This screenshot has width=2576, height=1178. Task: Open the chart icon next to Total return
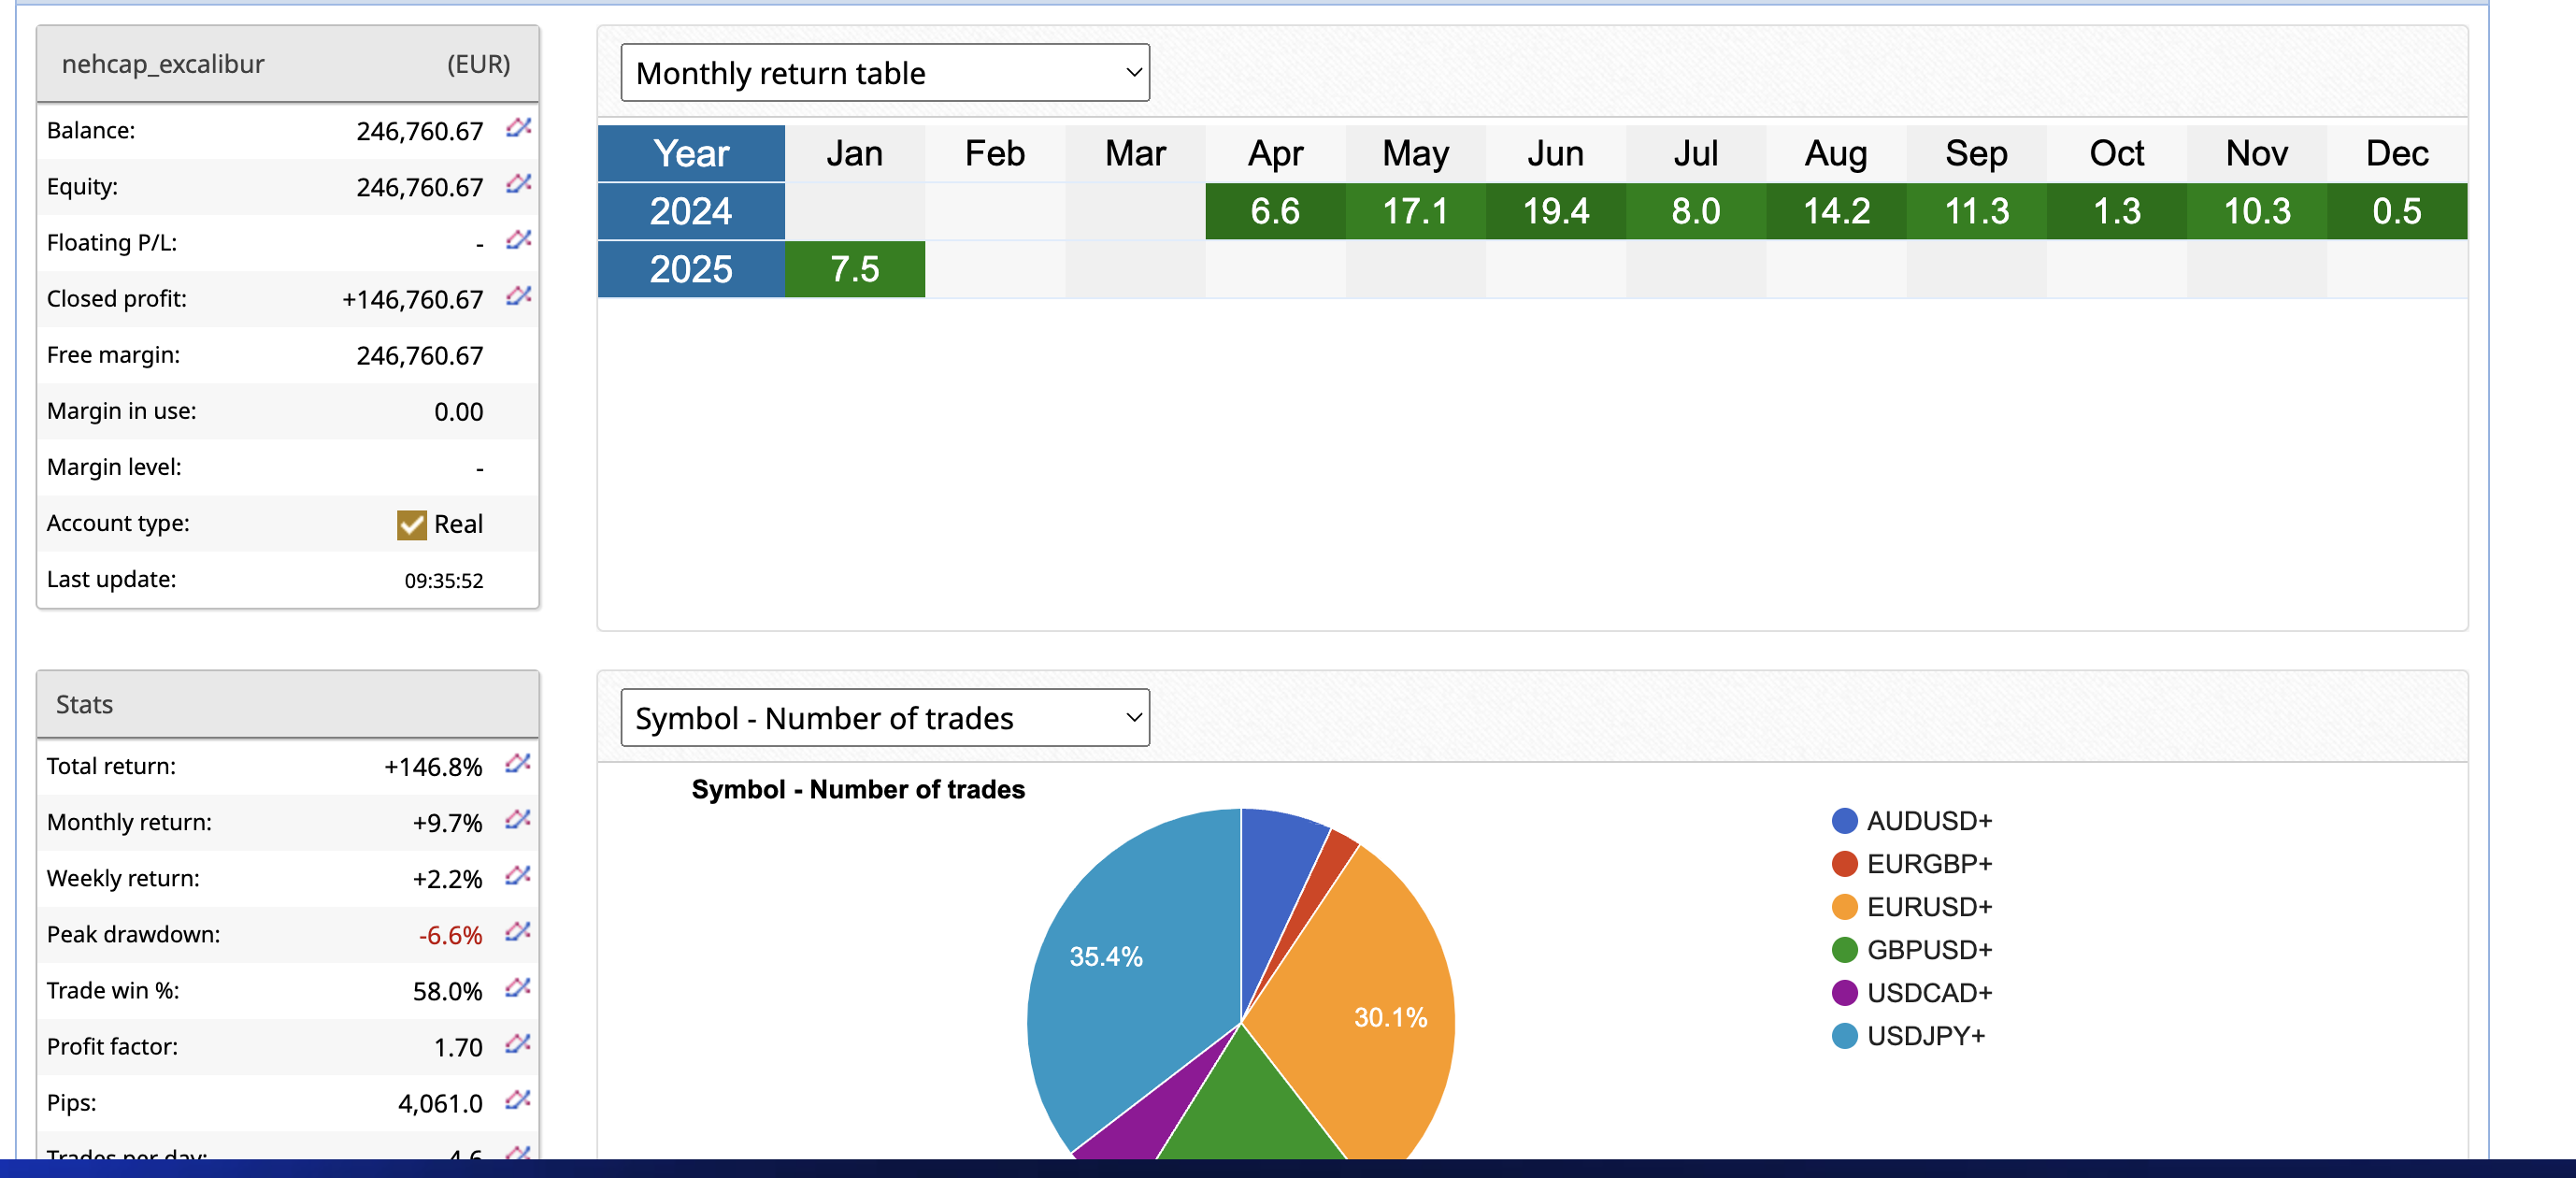[516, 764]
